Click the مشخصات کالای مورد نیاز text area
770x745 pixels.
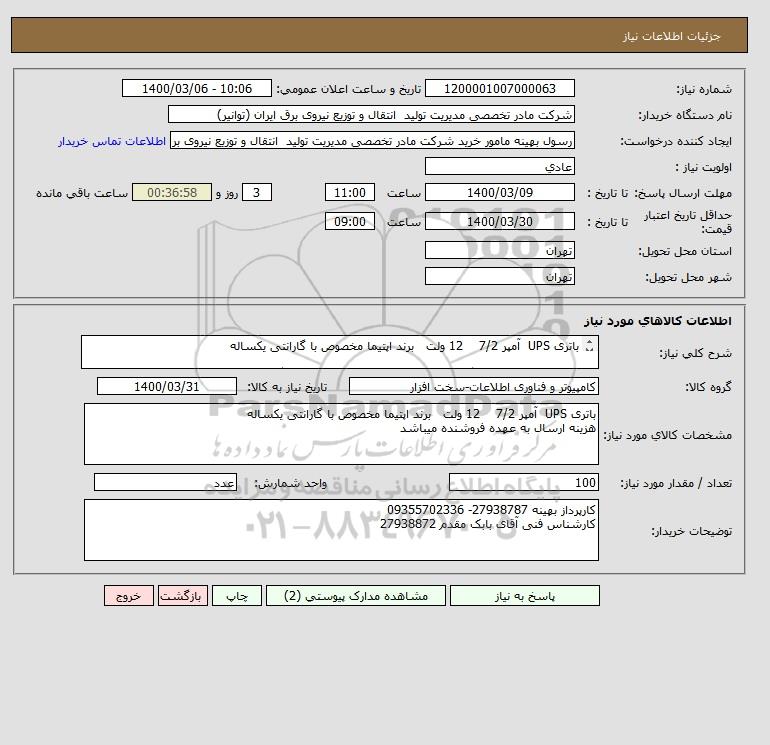[x=341, y=434]
